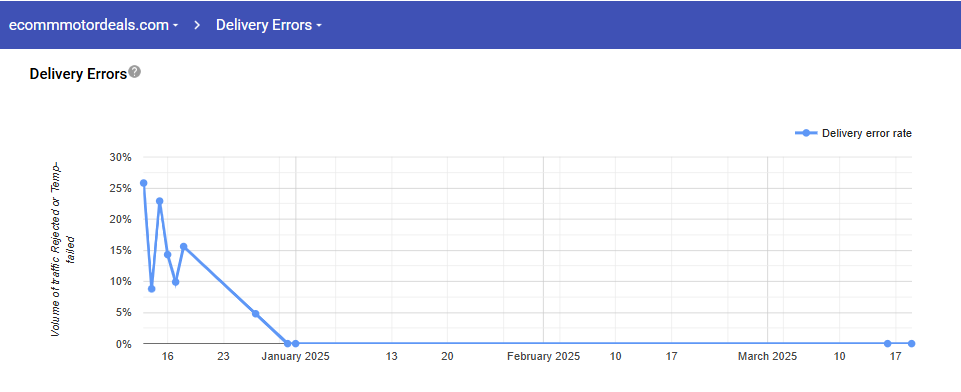Open the ecommmotordeals.com domain dropdown
Screen dimensions: 961x392
(x=93, y=25)
